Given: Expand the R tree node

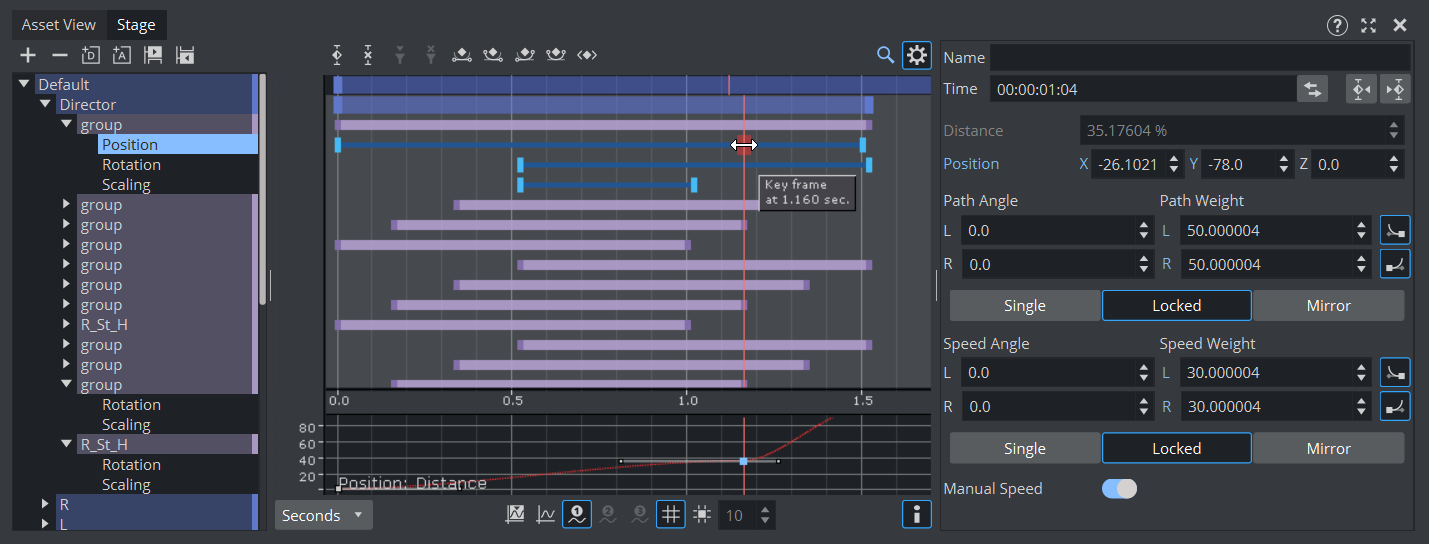Looking at the screenshot, I should tap(45, 504).
